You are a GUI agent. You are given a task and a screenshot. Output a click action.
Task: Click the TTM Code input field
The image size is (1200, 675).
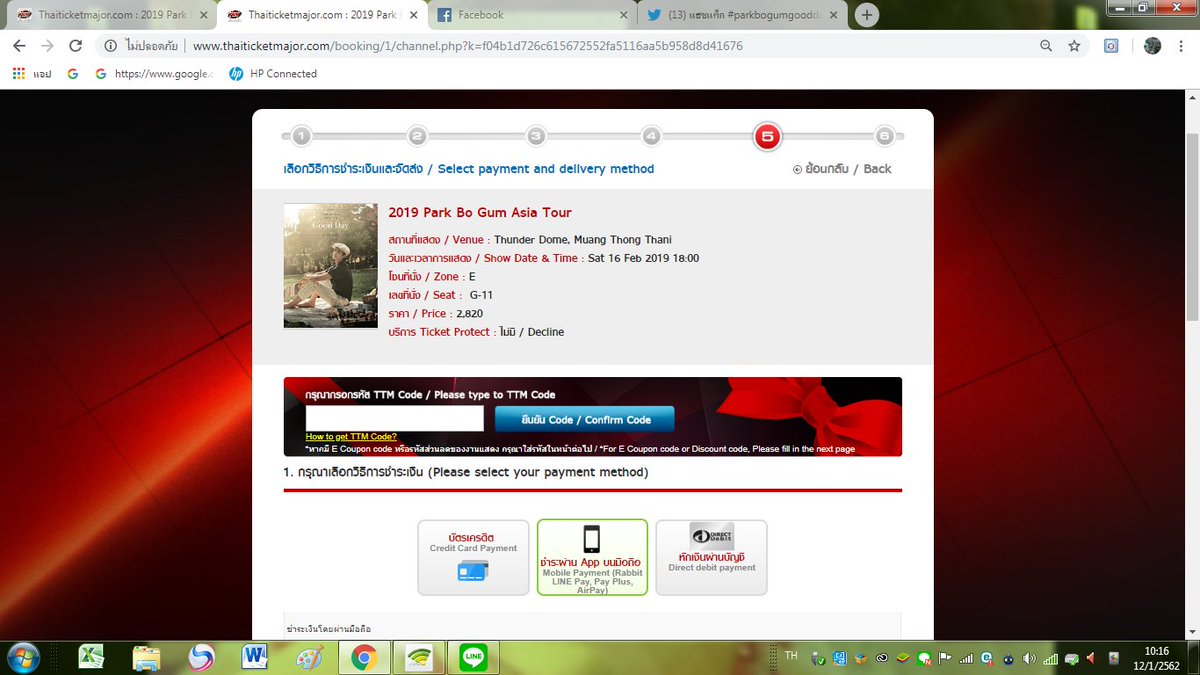click(x=394, y=418)
